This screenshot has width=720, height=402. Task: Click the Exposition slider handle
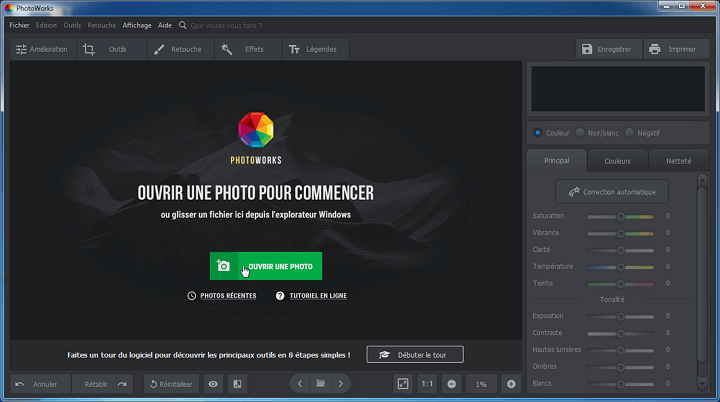620,317
